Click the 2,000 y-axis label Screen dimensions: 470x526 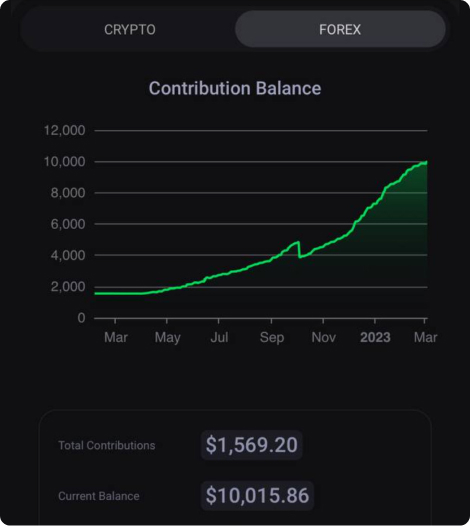tap(68, 287)
